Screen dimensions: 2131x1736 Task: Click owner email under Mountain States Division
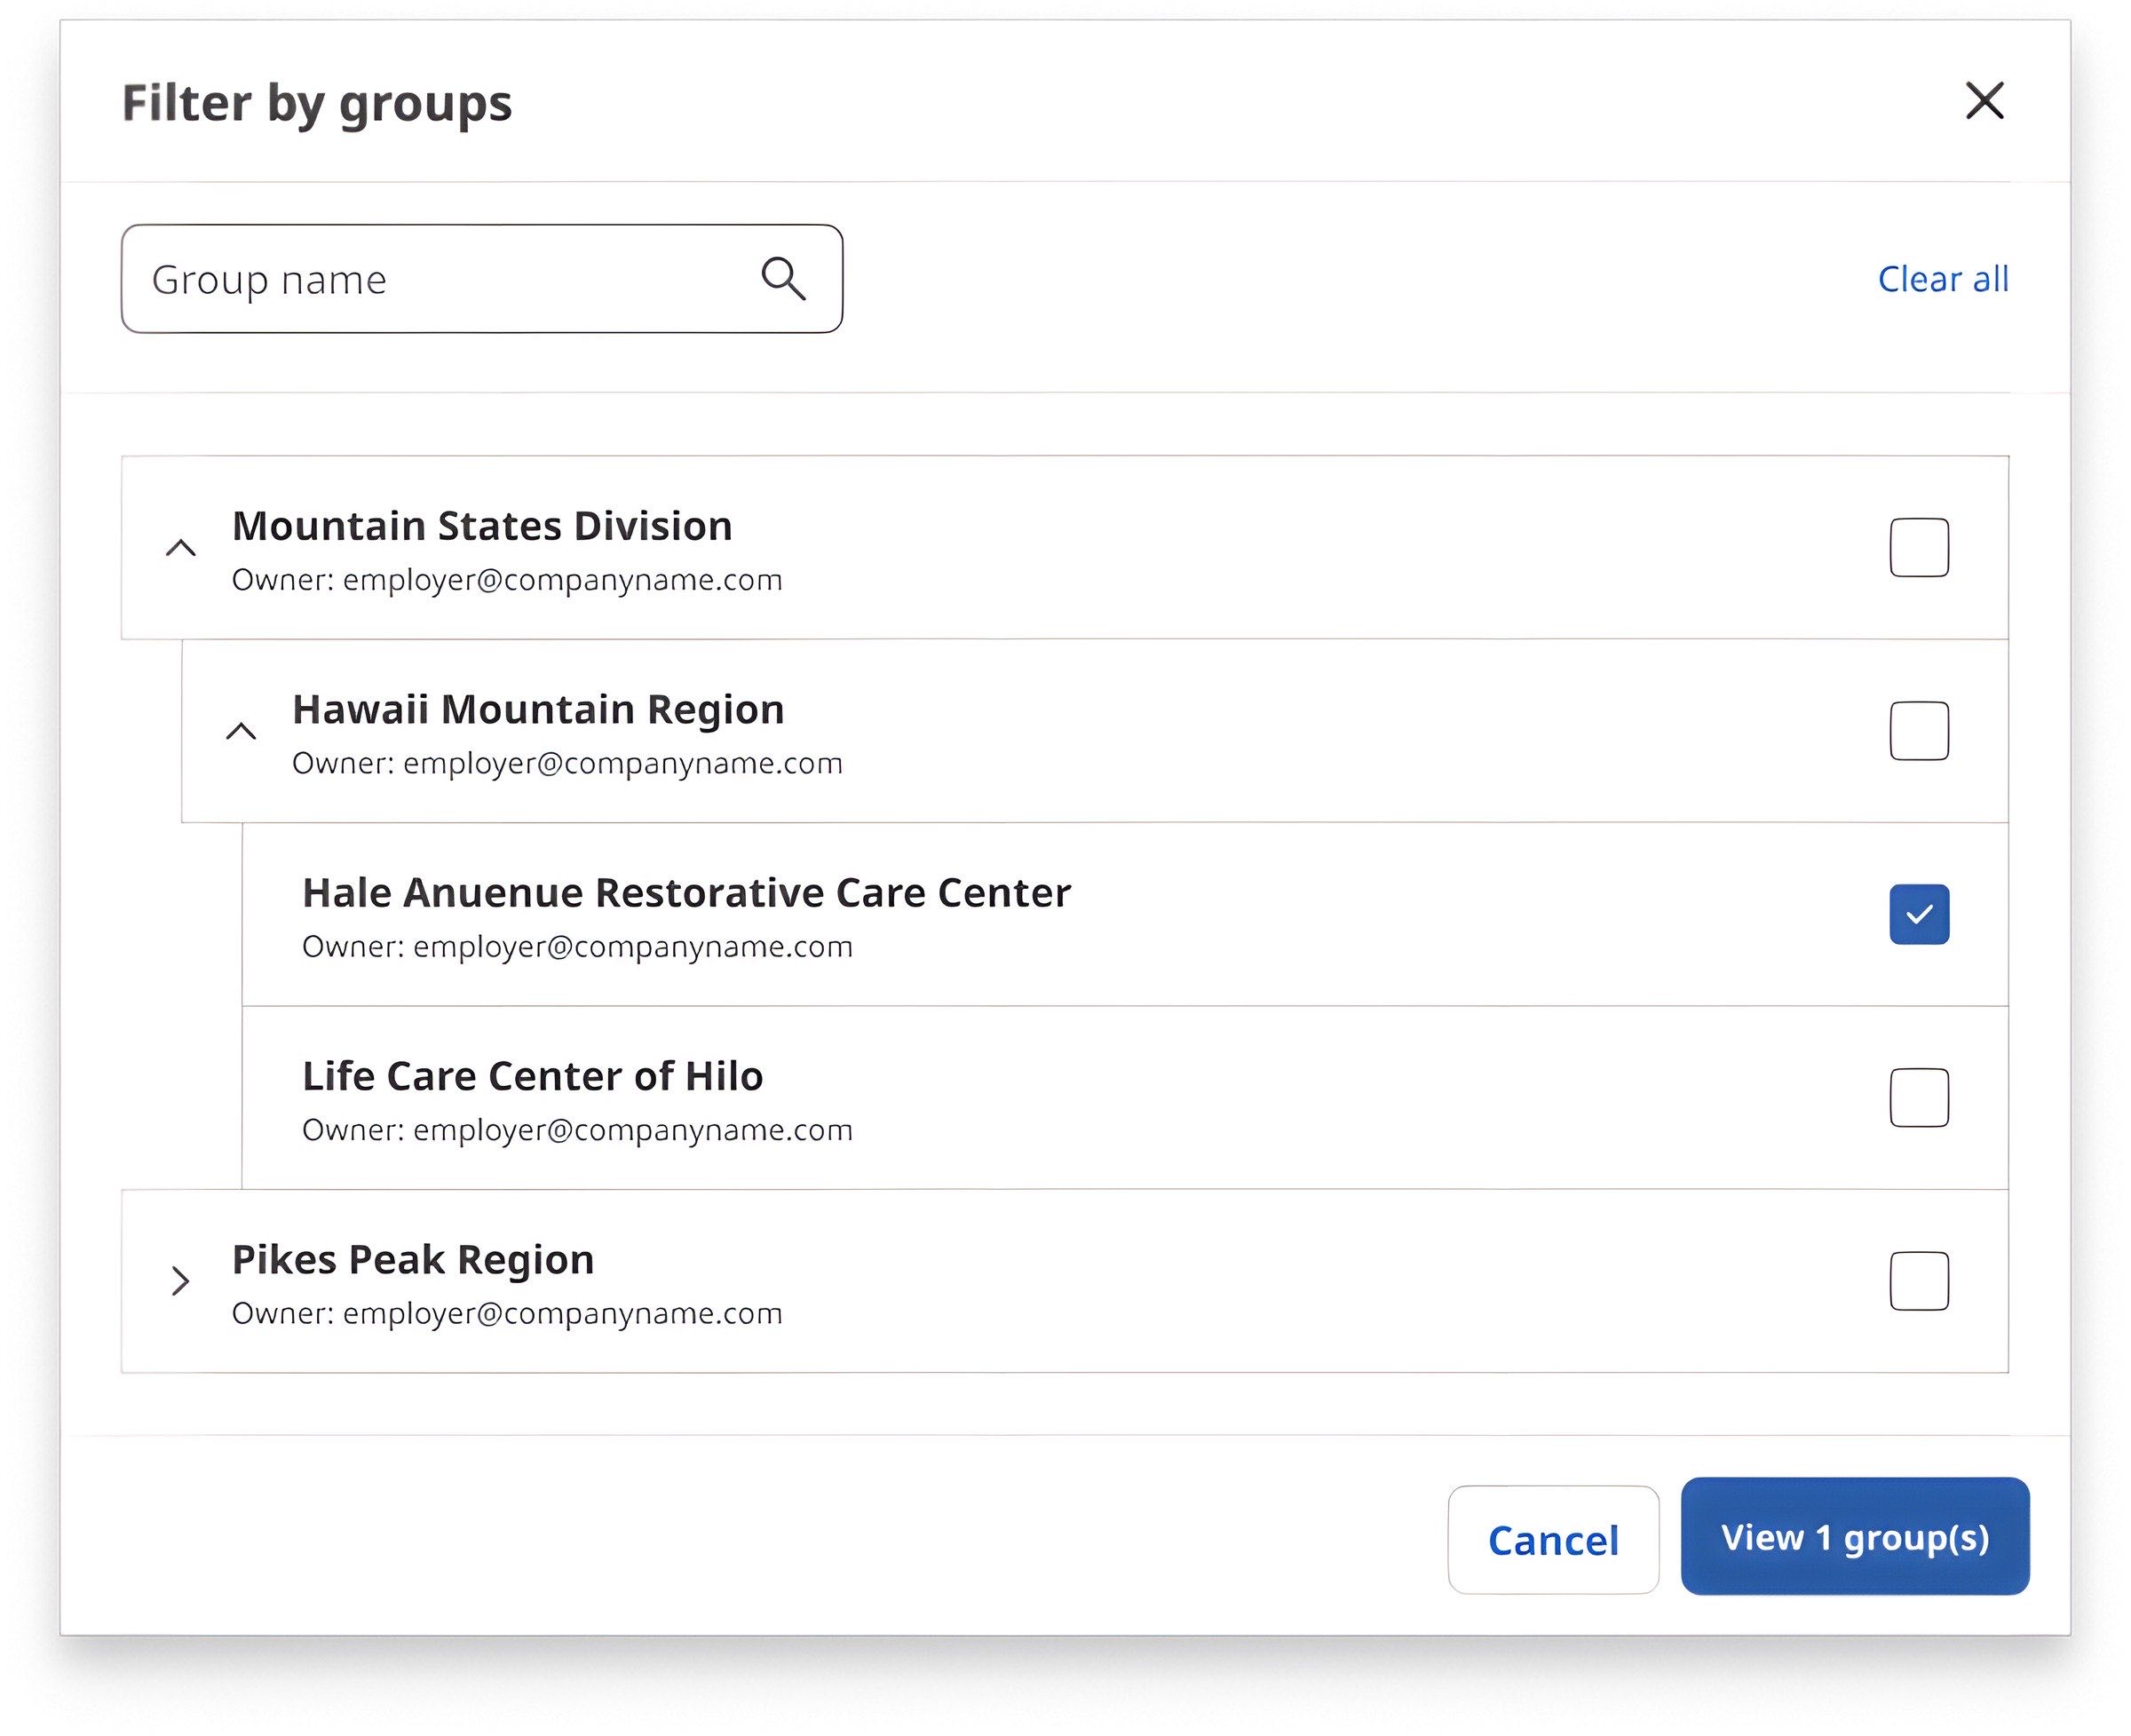[563, 580]
